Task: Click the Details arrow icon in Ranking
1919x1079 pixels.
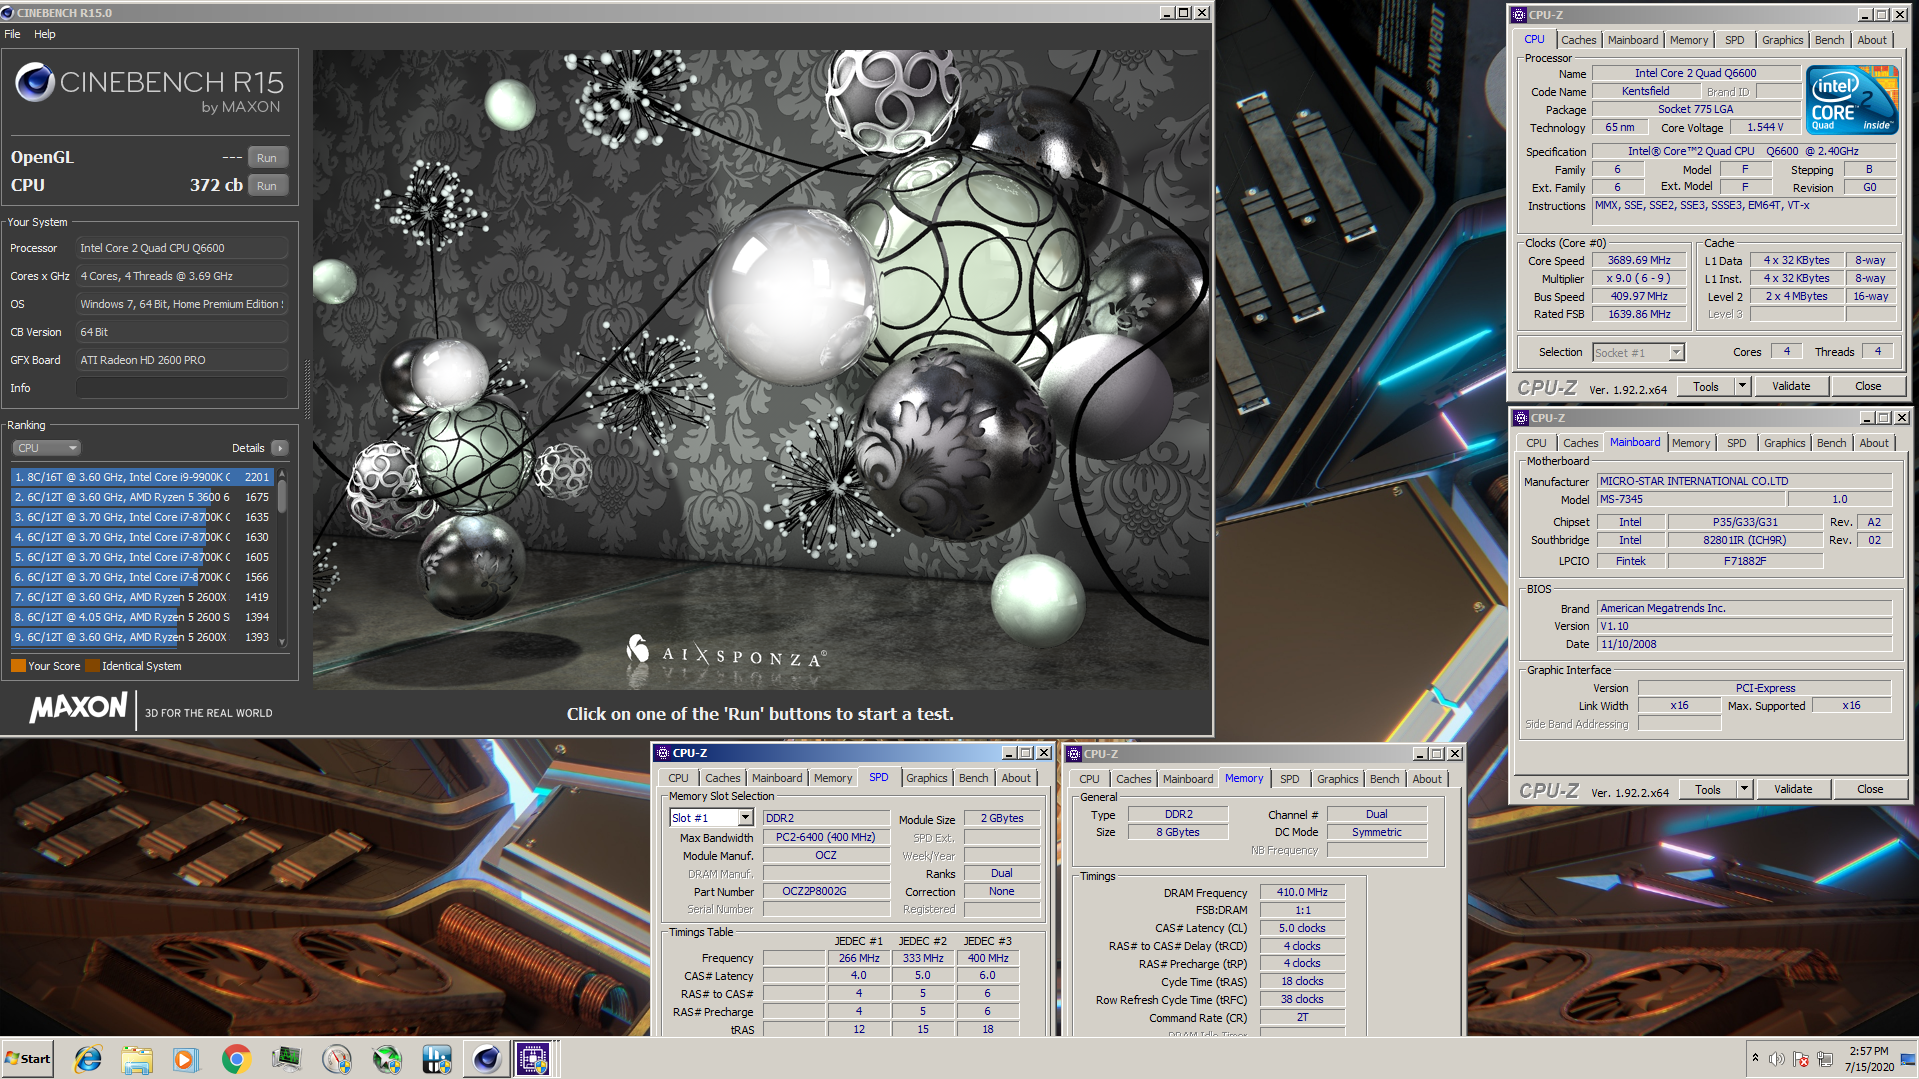Action: pyautogui.click(x=280, y=448)
